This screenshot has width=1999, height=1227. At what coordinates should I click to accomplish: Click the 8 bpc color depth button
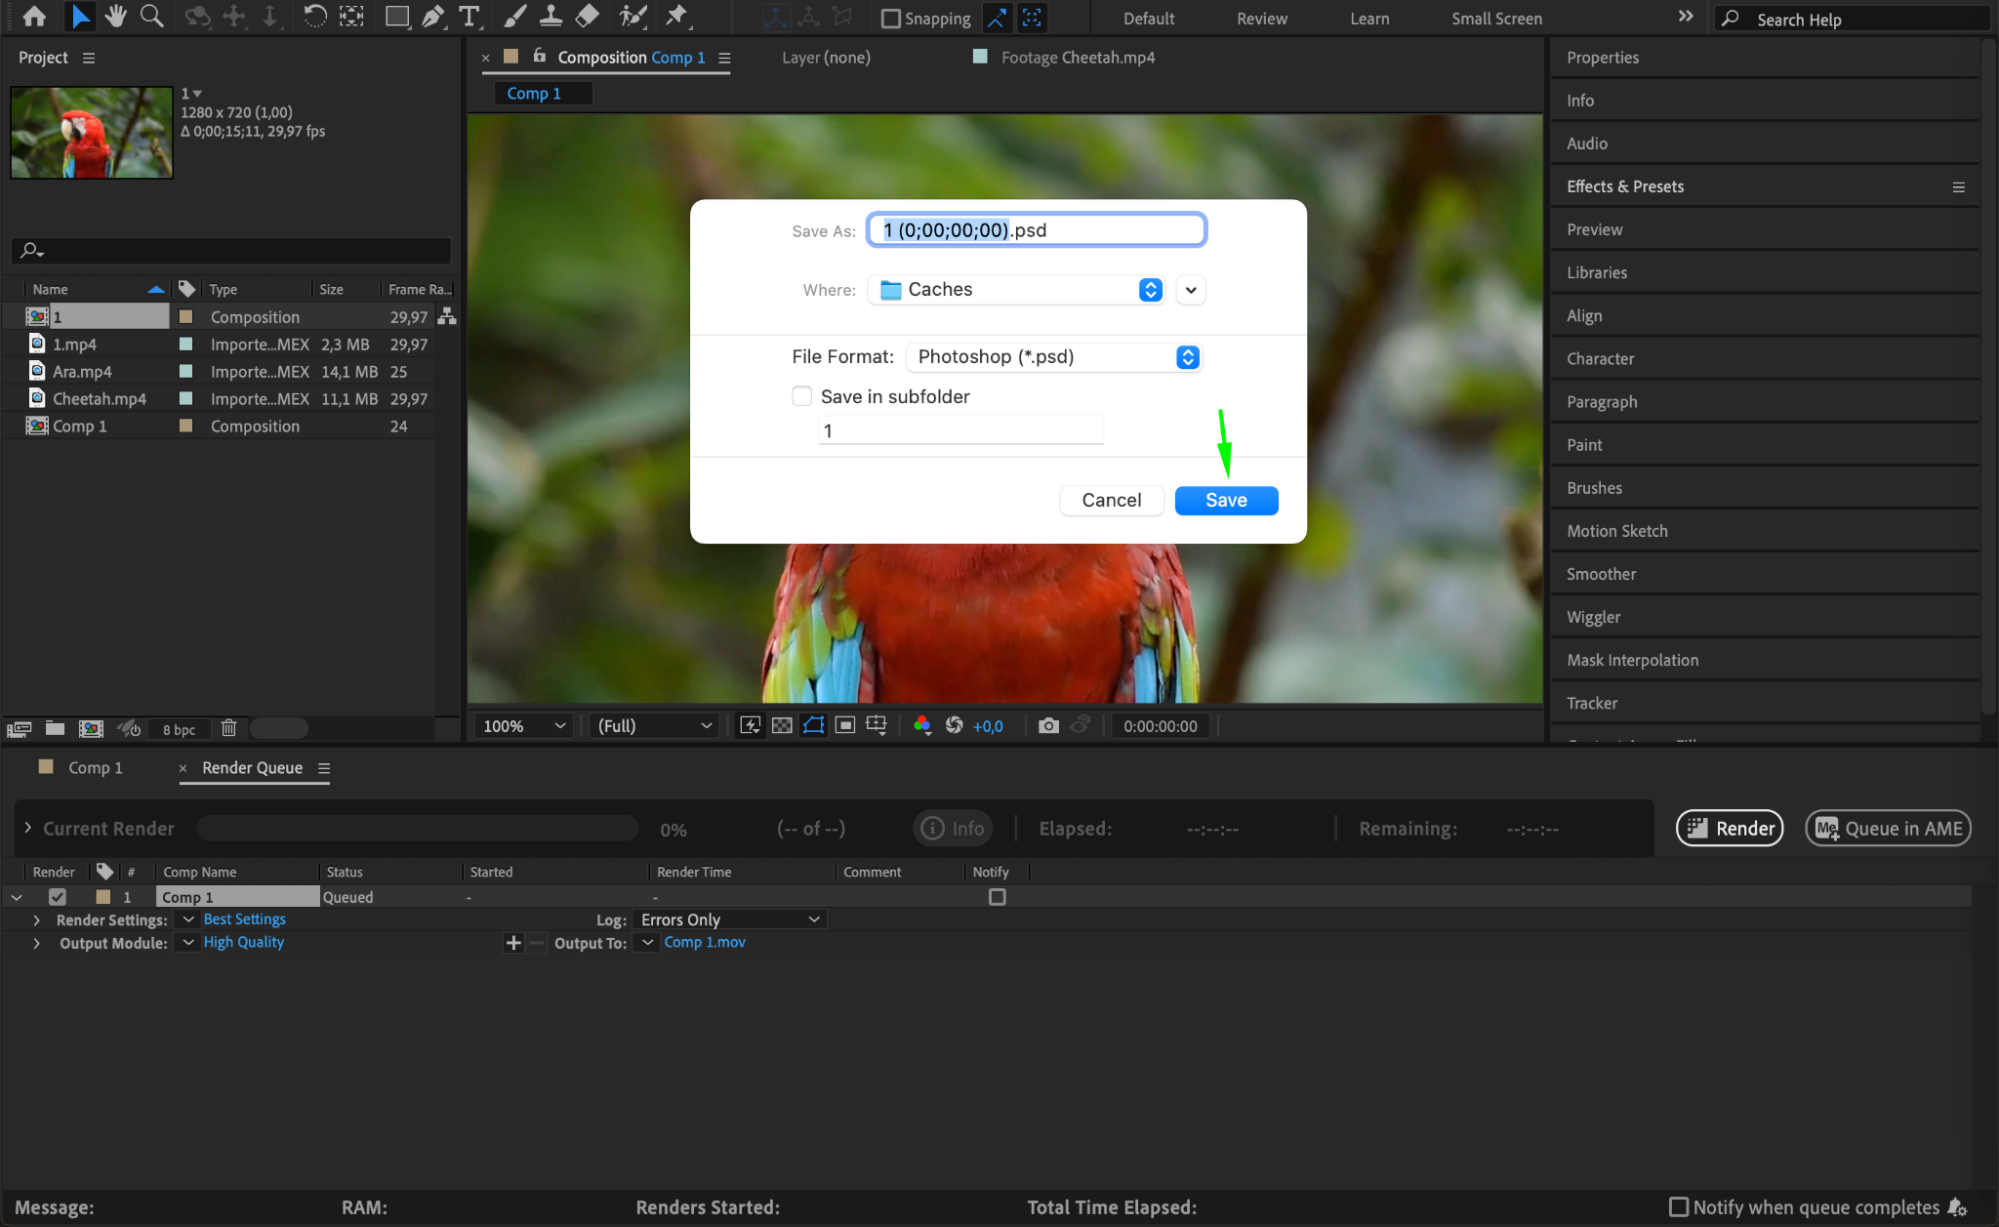pyautogui.click(x=179, y=729)
